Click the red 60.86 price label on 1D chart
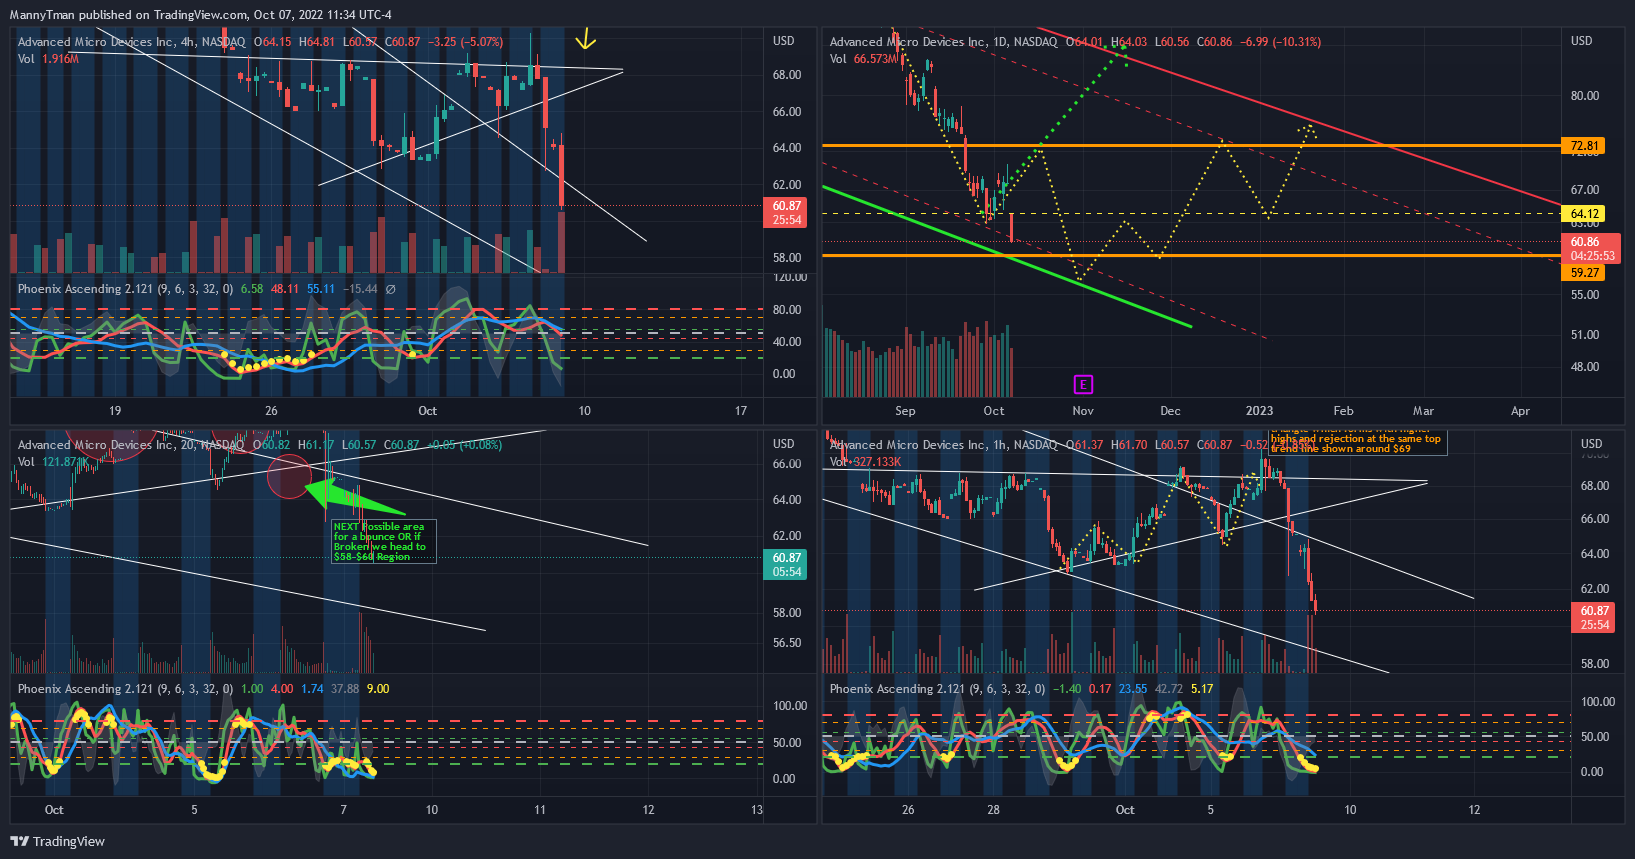The height and width of the screenshot is (859, 1635). [x=1590, y=249]
